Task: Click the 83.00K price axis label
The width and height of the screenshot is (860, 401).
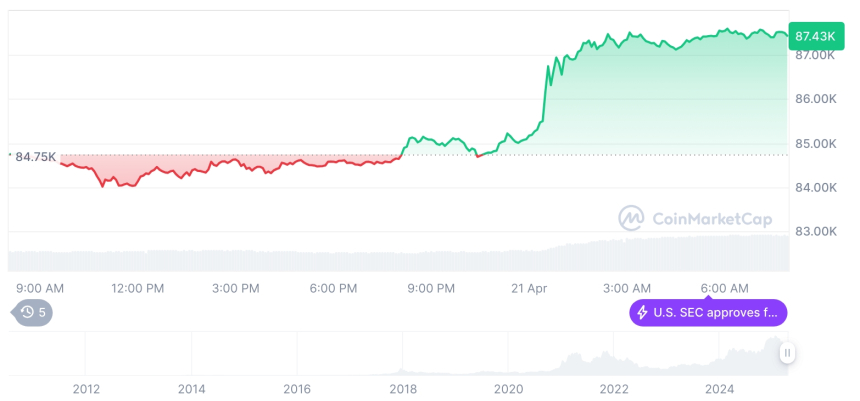Action: click(x=815, y=231)
